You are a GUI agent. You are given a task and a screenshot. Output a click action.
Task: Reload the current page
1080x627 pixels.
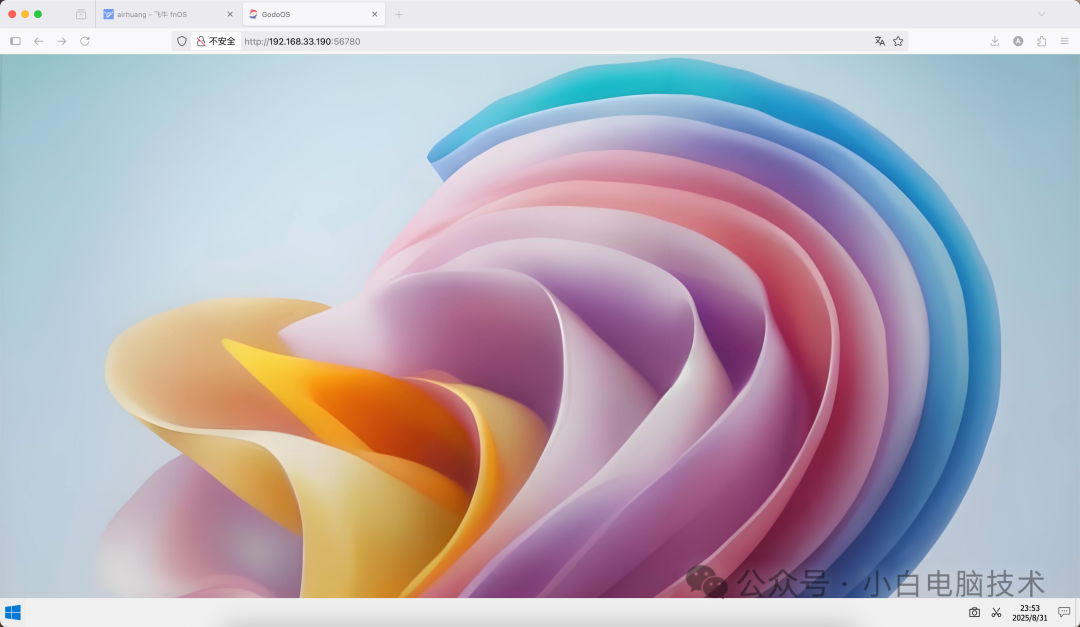(85, 41)
